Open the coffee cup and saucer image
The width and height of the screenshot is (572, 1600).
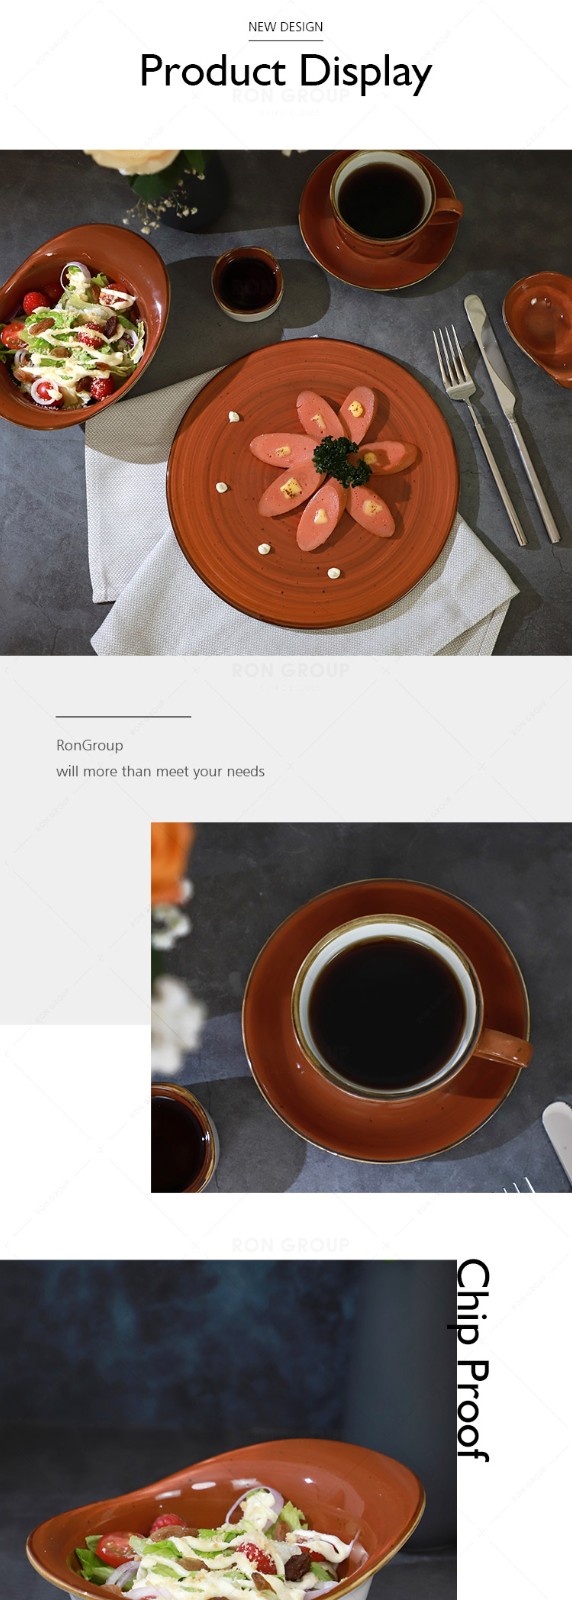[x=361, y=1007]
